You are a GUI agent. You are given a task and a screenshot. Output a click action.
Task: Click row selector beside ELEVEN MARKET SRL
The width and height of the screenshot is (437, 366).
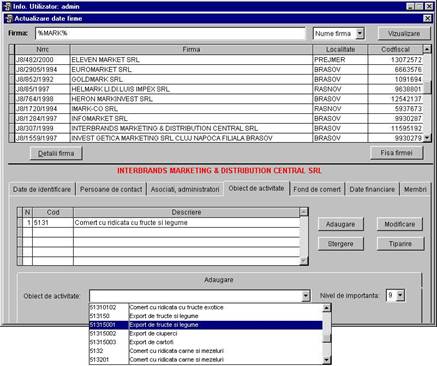click(12, 60)
